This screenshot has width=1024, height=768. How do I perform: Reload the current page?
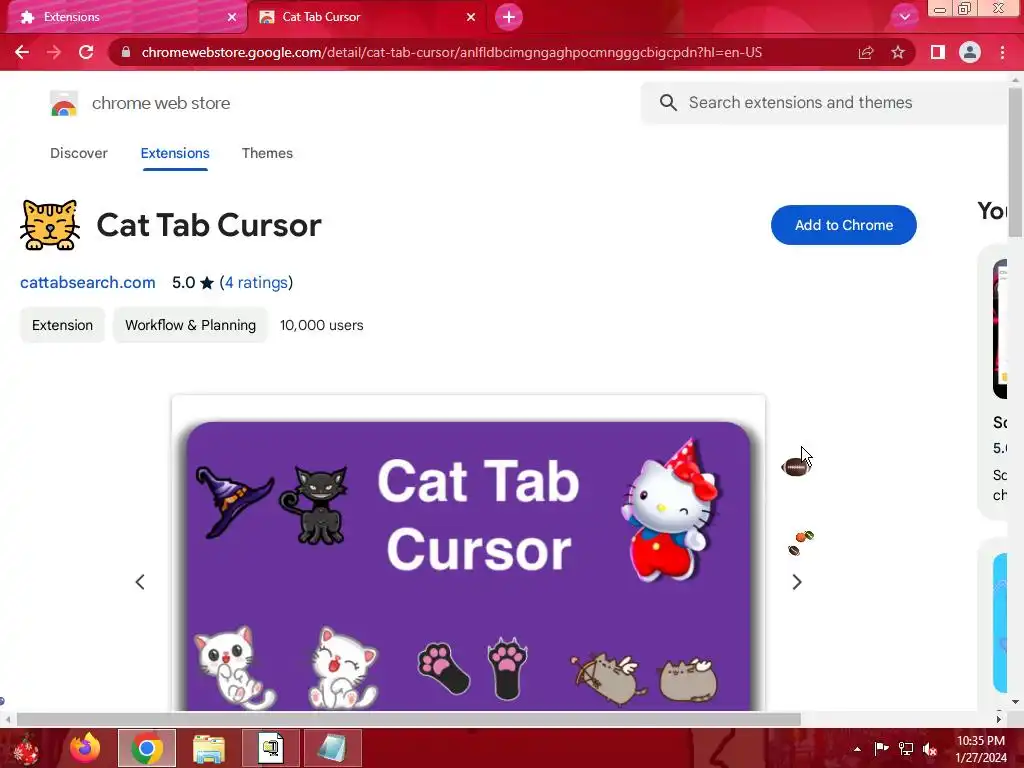[x=86, y=52]
